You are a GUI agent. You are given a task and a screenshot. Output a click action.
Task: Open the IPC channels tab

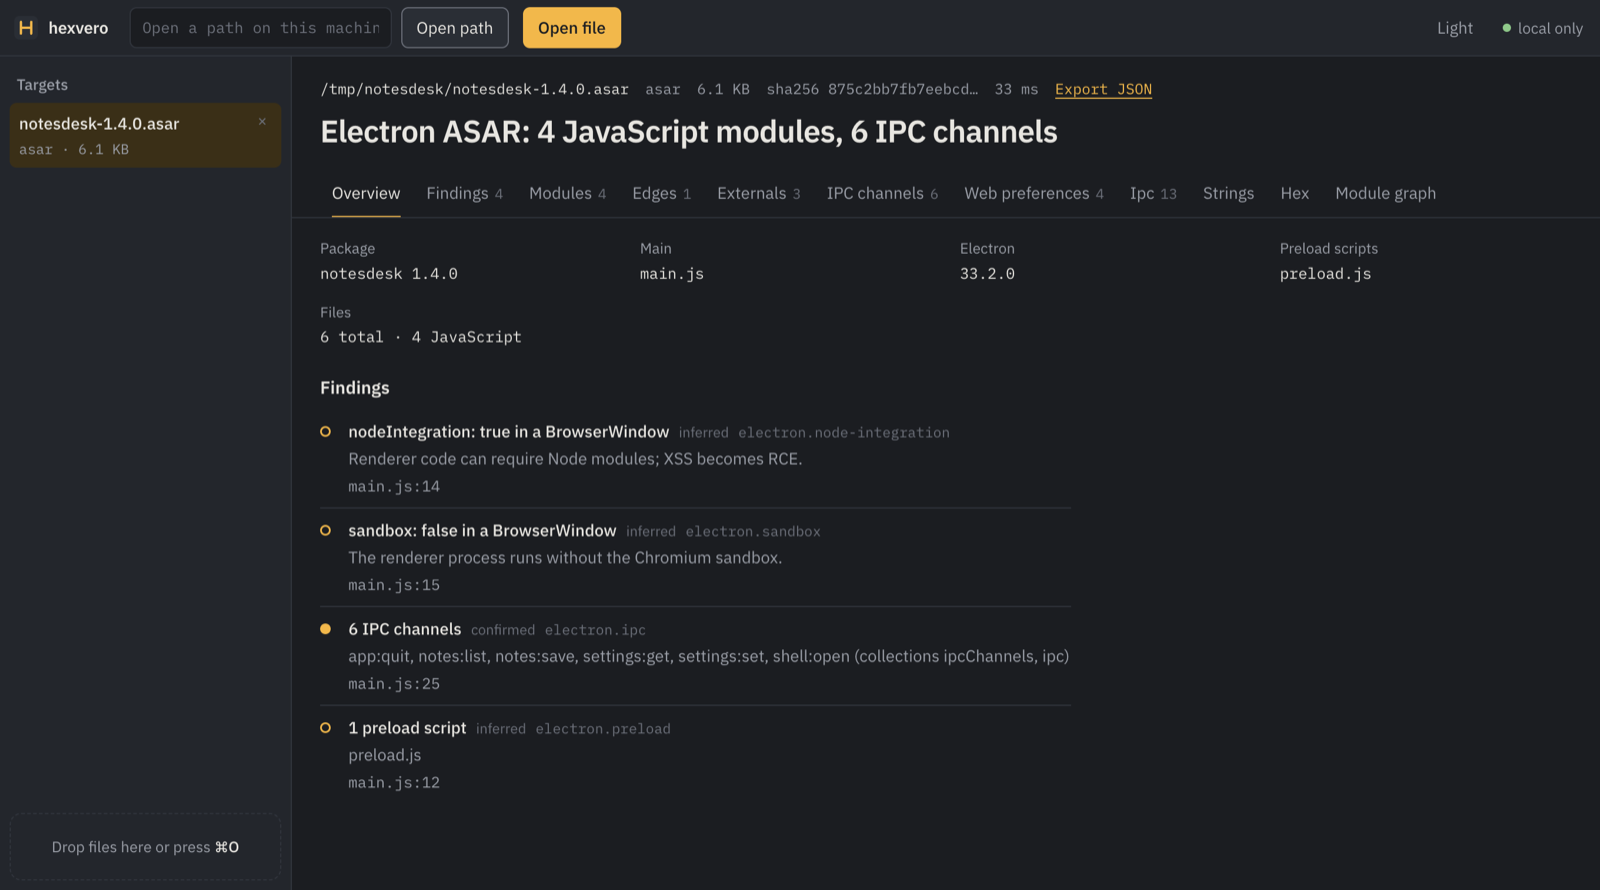pyautogui.click(x=882, y=193)
